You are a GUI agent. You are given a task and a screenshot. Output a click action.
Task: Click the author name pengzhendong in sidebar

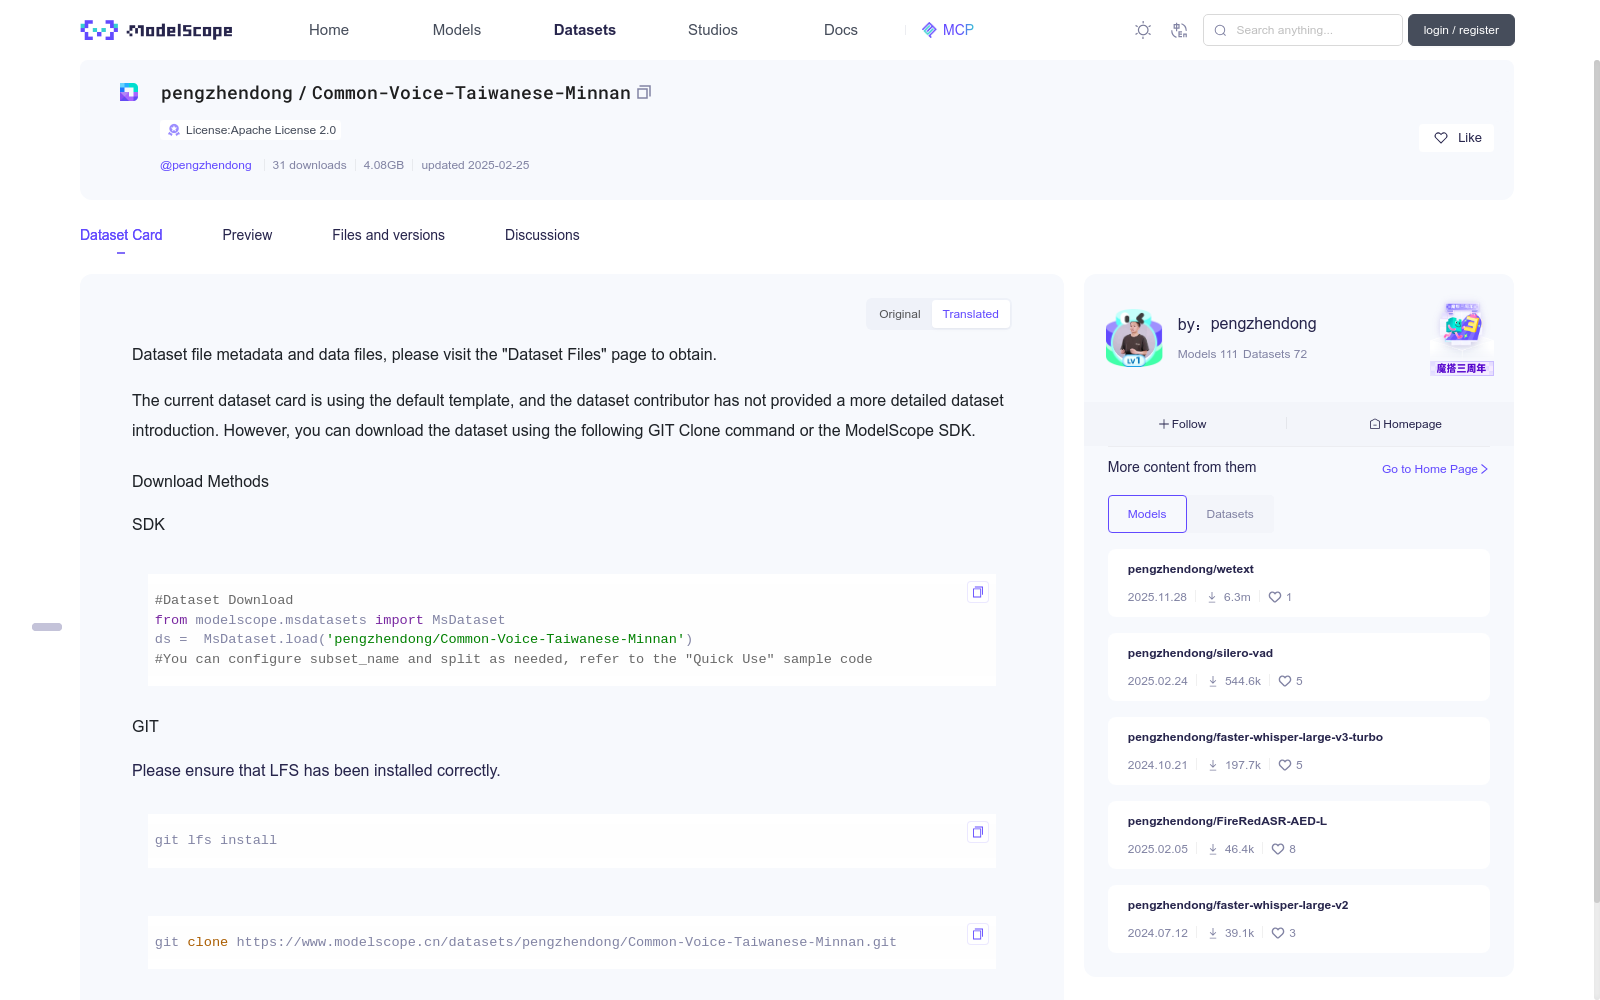1263,324
